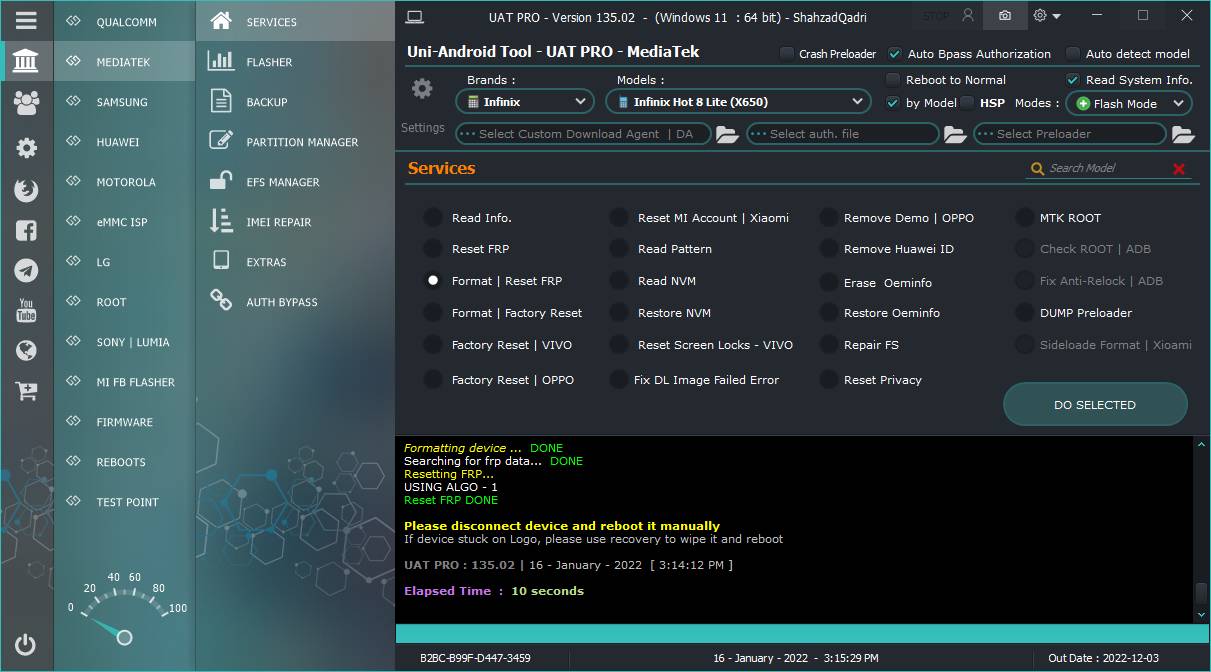Take screenshot with camera icon
1211x672 pixels.
[x=1004, y=16]
